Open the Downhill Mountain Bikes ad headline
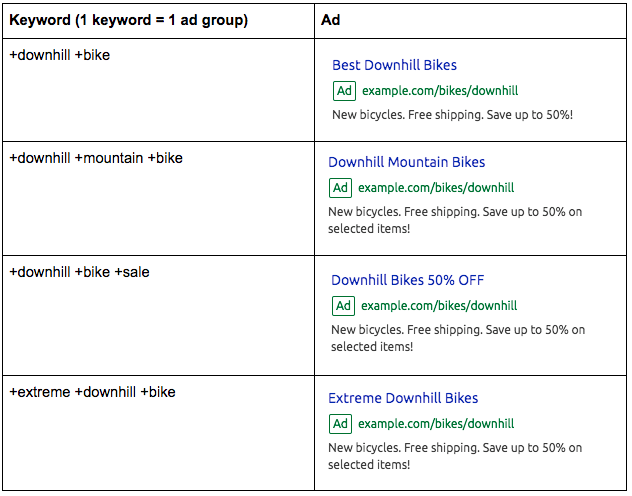The height and width of the screenshot is (496, 632). (x=406, y=162)
